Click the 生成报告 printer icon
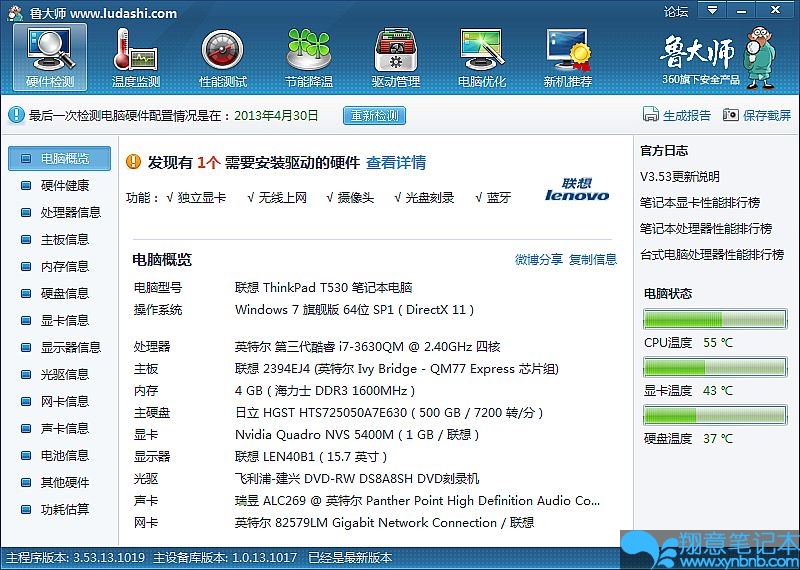The width and height of the screenshot is (800, 570). tap(651, 115)
